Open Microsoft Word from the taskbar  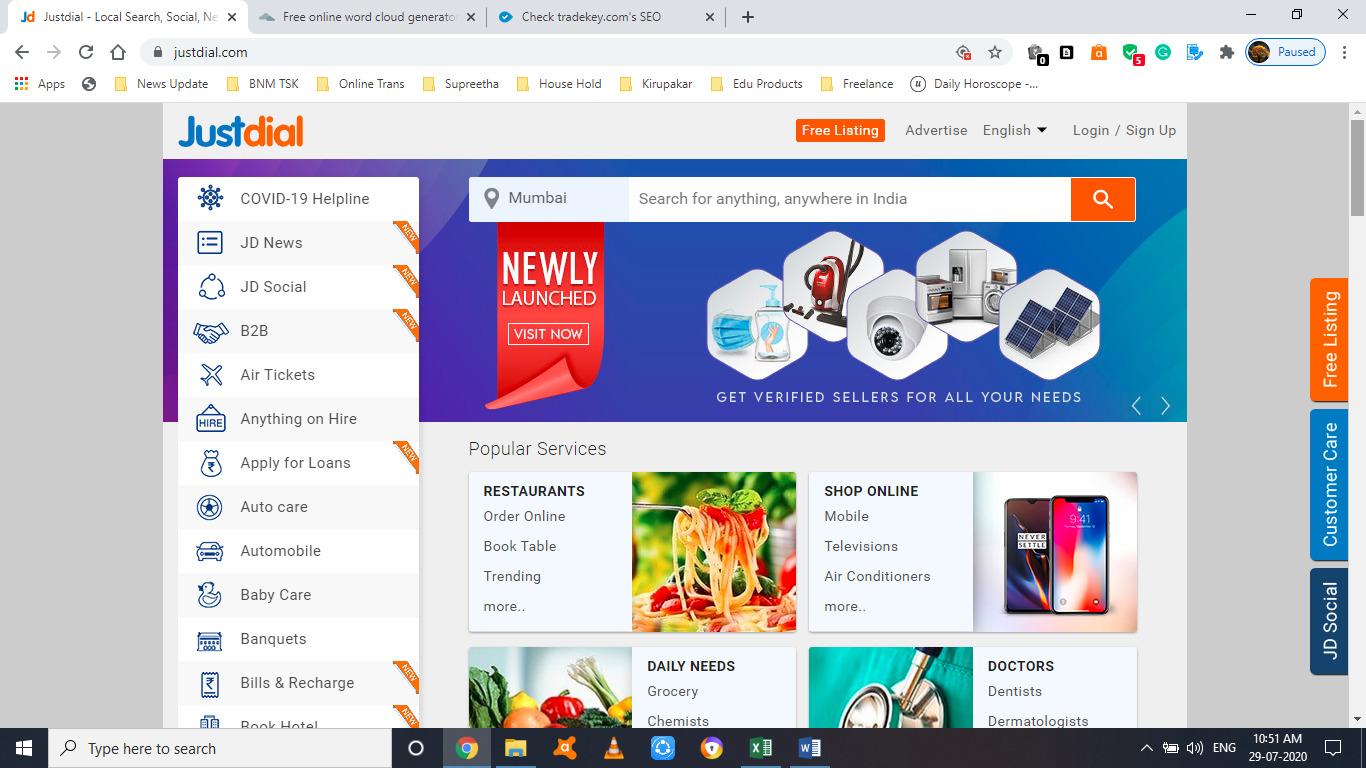click(x=809, y=747)
